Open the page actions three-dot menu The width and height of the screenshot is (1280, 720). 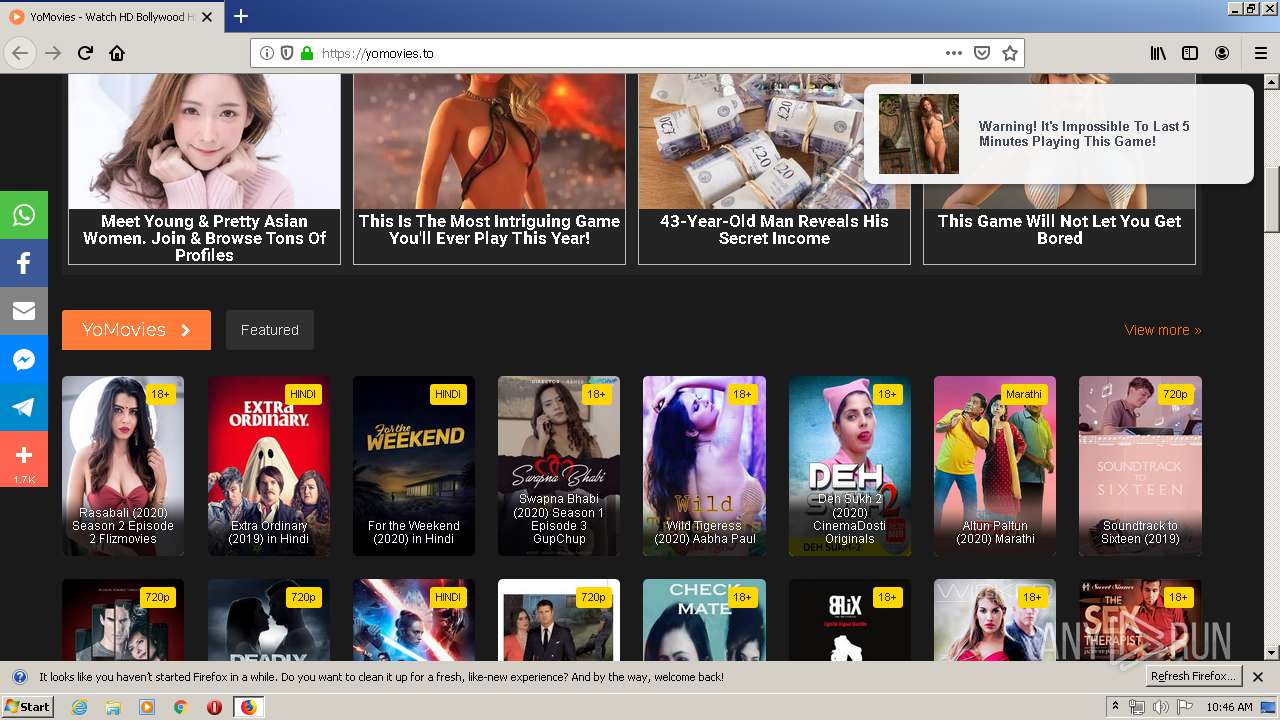click(954, 53)
